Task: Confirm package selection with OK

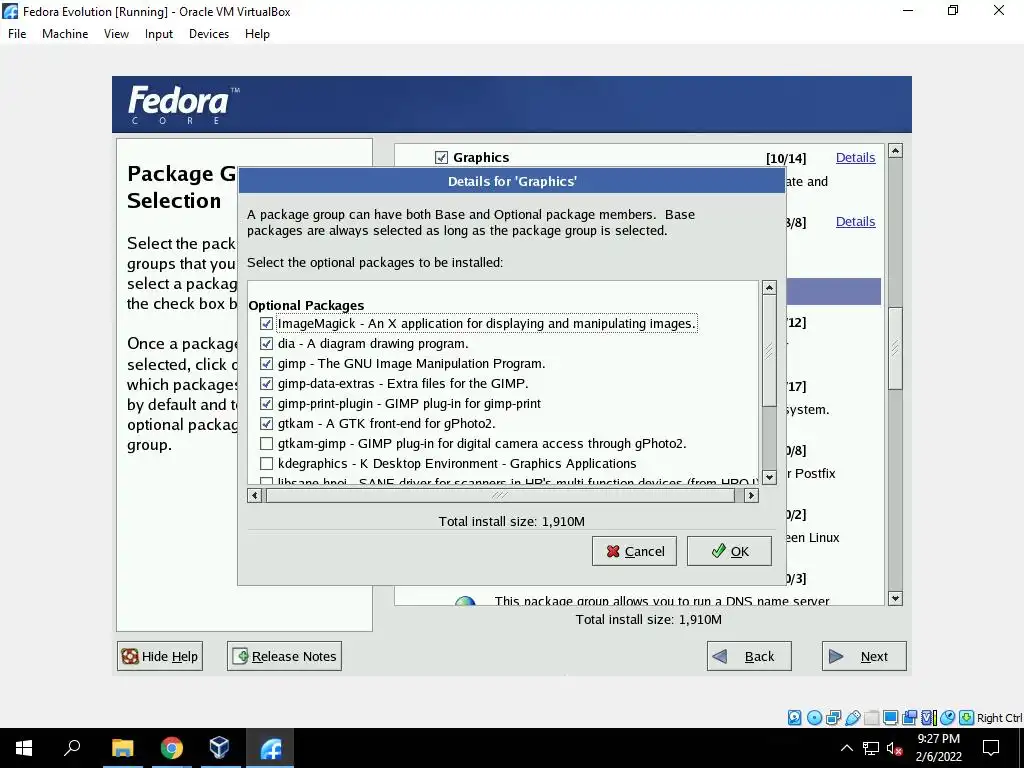Action: [x=729, y=551]
